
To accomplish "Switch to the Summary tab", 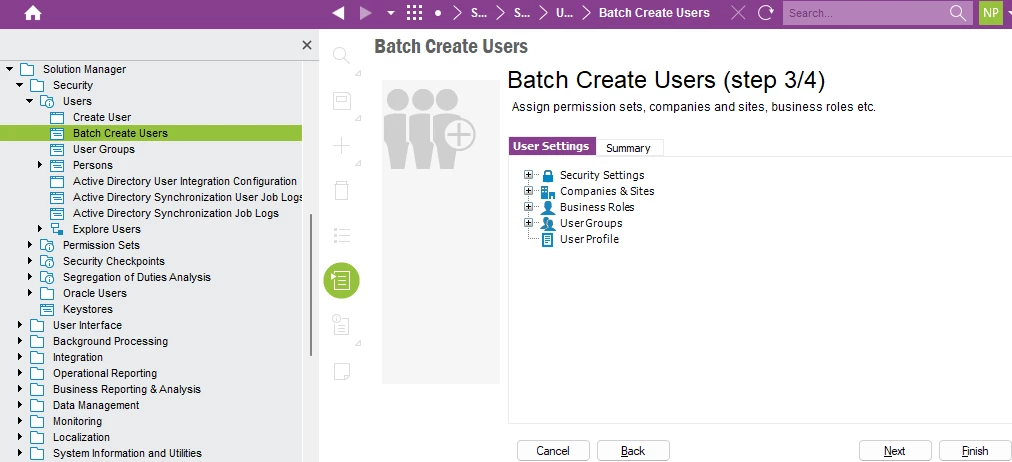I will pyautogui.click(x=628, y=148).
